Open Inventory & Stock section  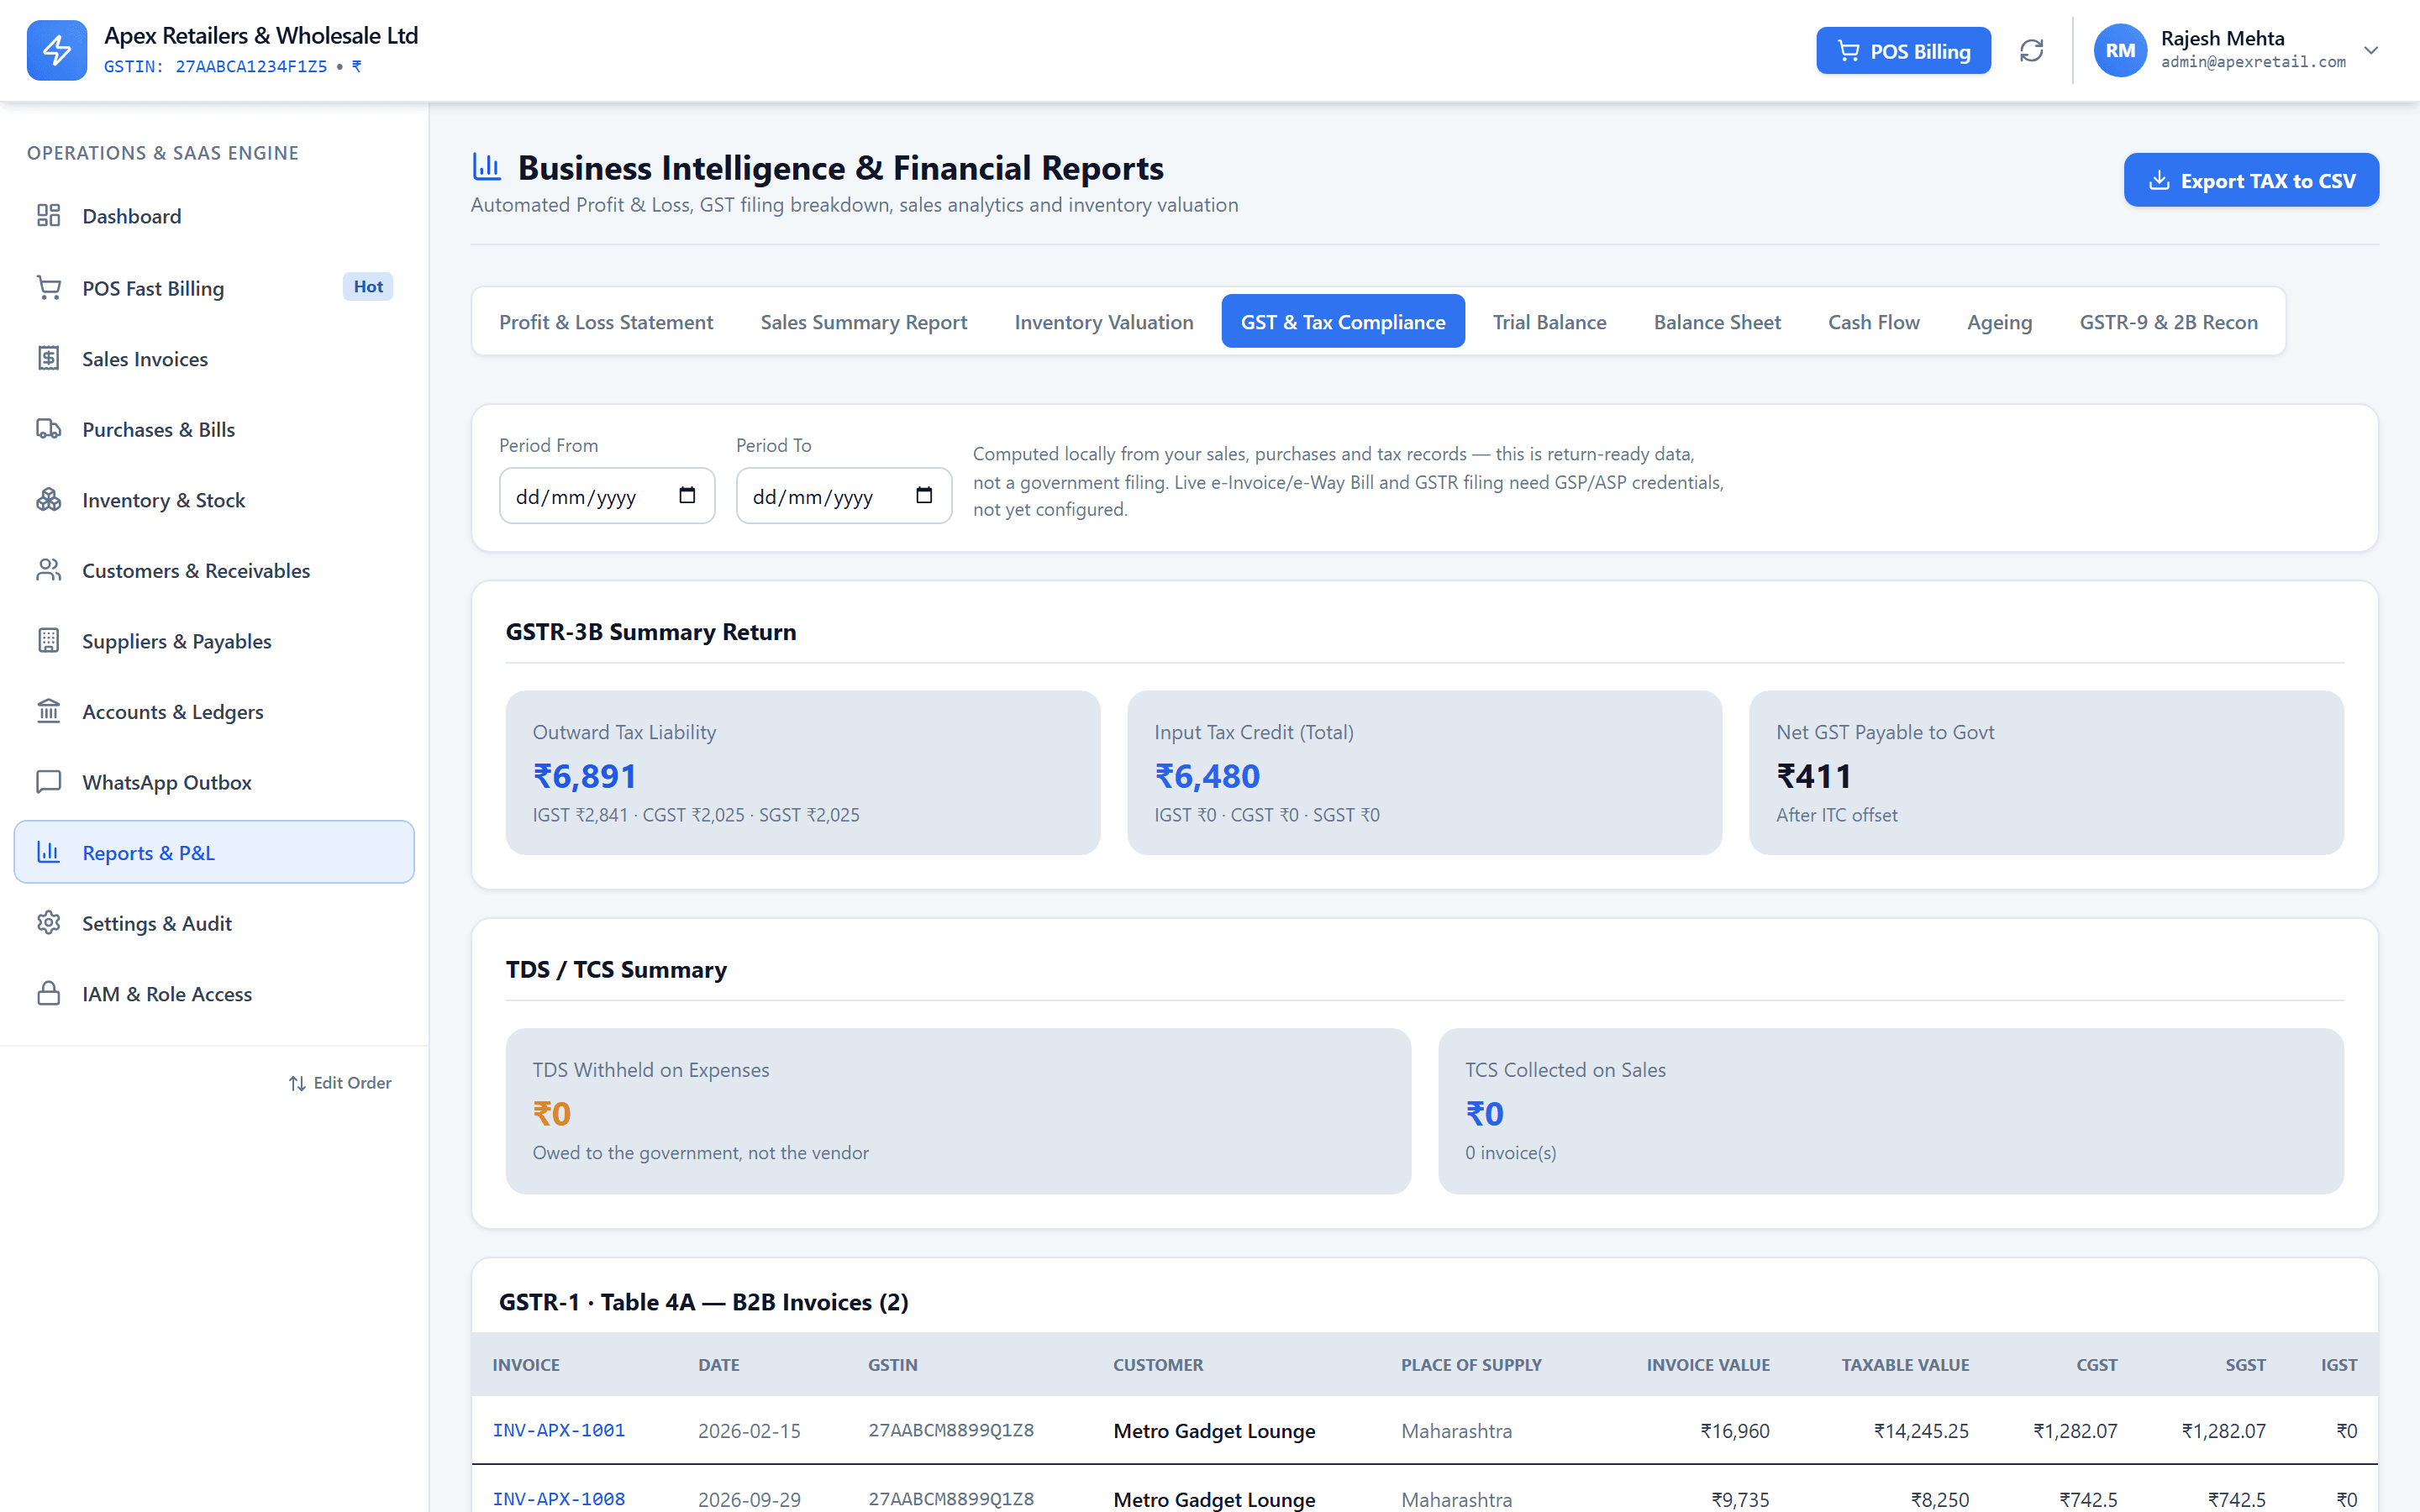click(x=214, y=500)
